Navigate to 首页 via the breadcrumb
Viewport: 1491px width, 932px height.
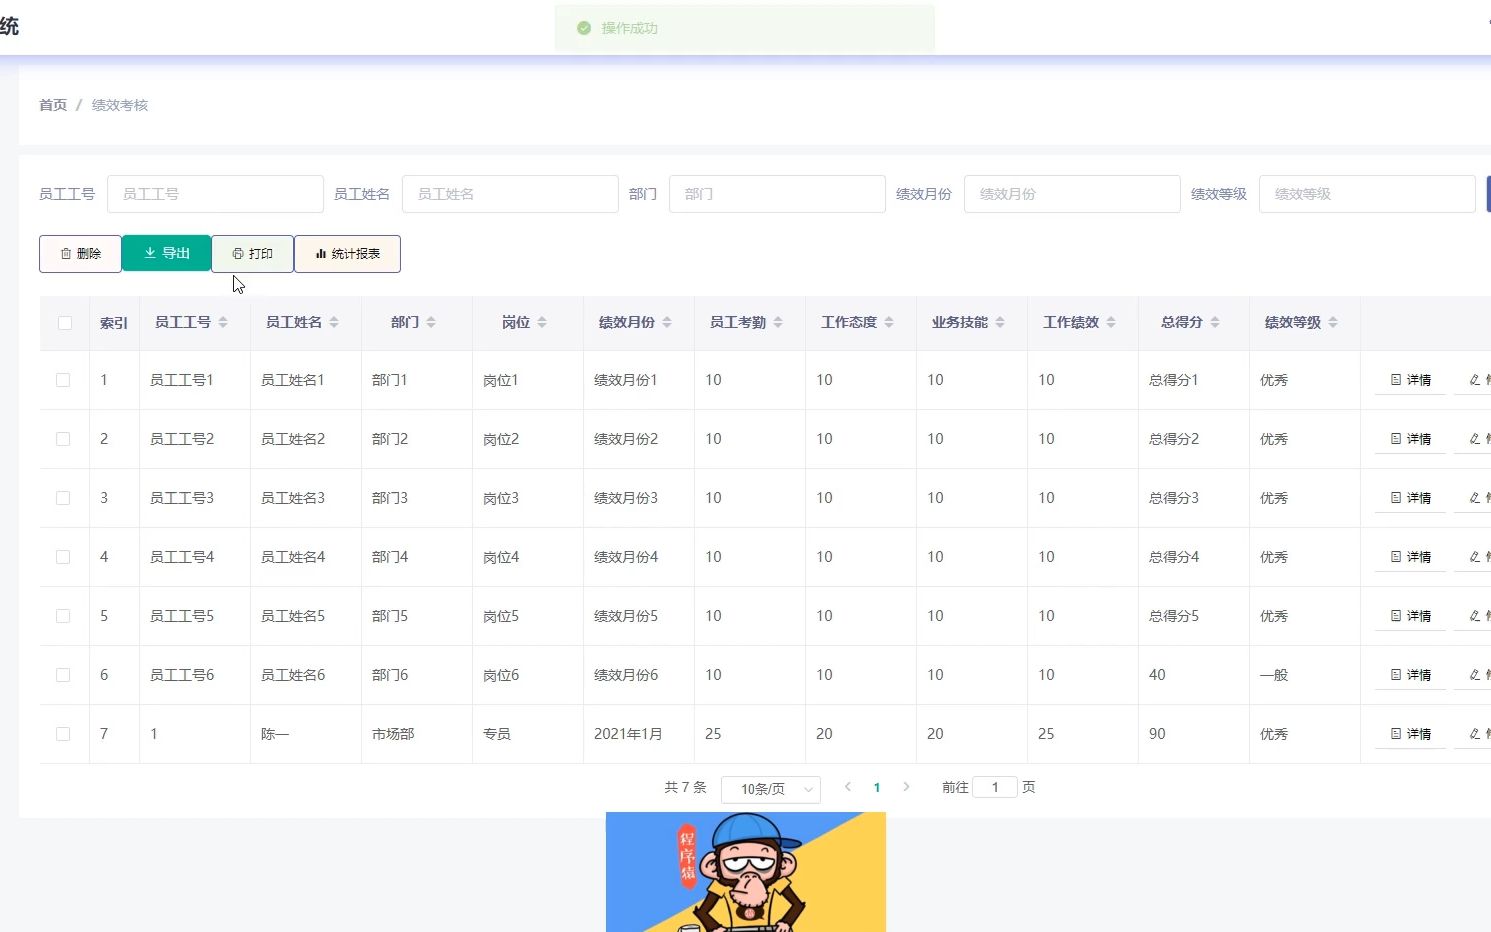[x=52, y=104]
